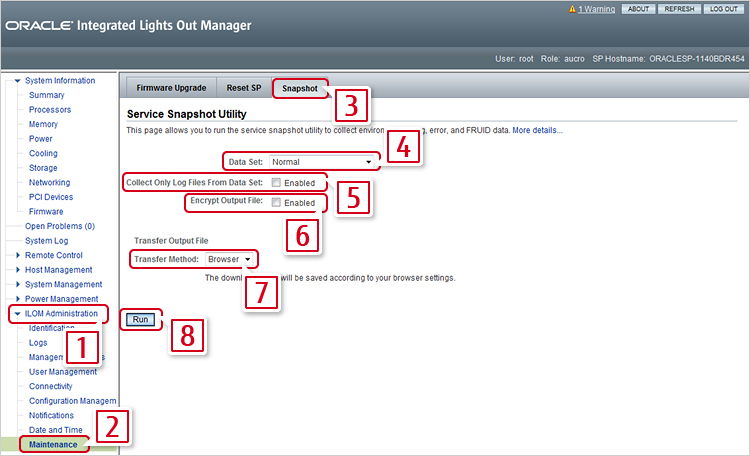Expand the Host Management tree arrow
This screenshot has width=750, height=456.
(17, 270)
